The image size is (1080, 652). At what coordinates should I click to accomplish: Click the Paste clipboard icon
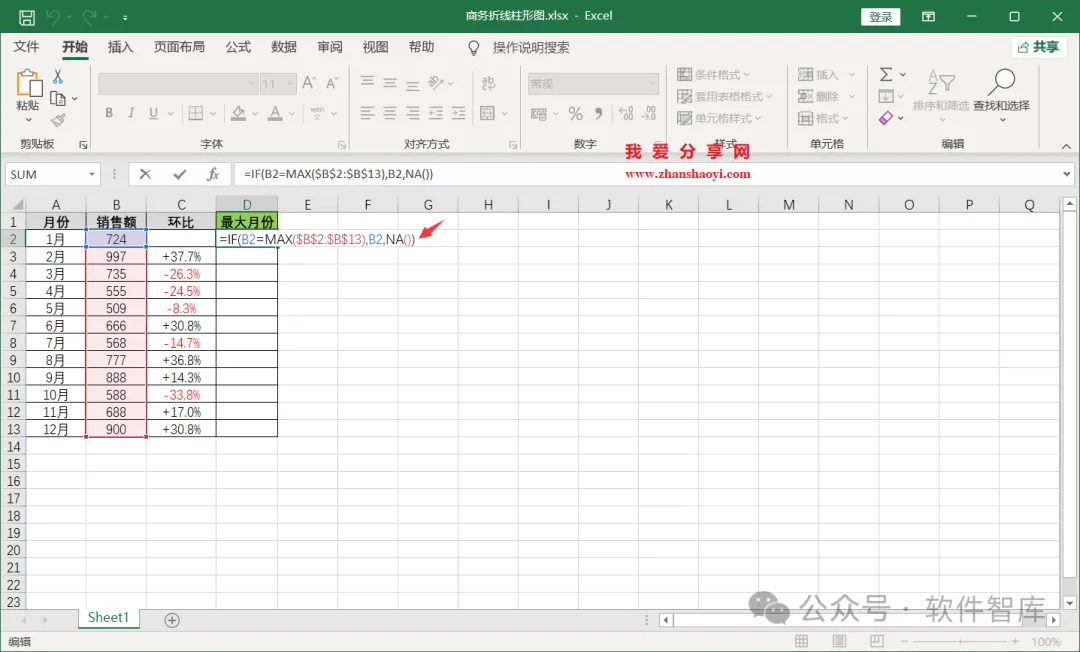[x=28, y=84]
